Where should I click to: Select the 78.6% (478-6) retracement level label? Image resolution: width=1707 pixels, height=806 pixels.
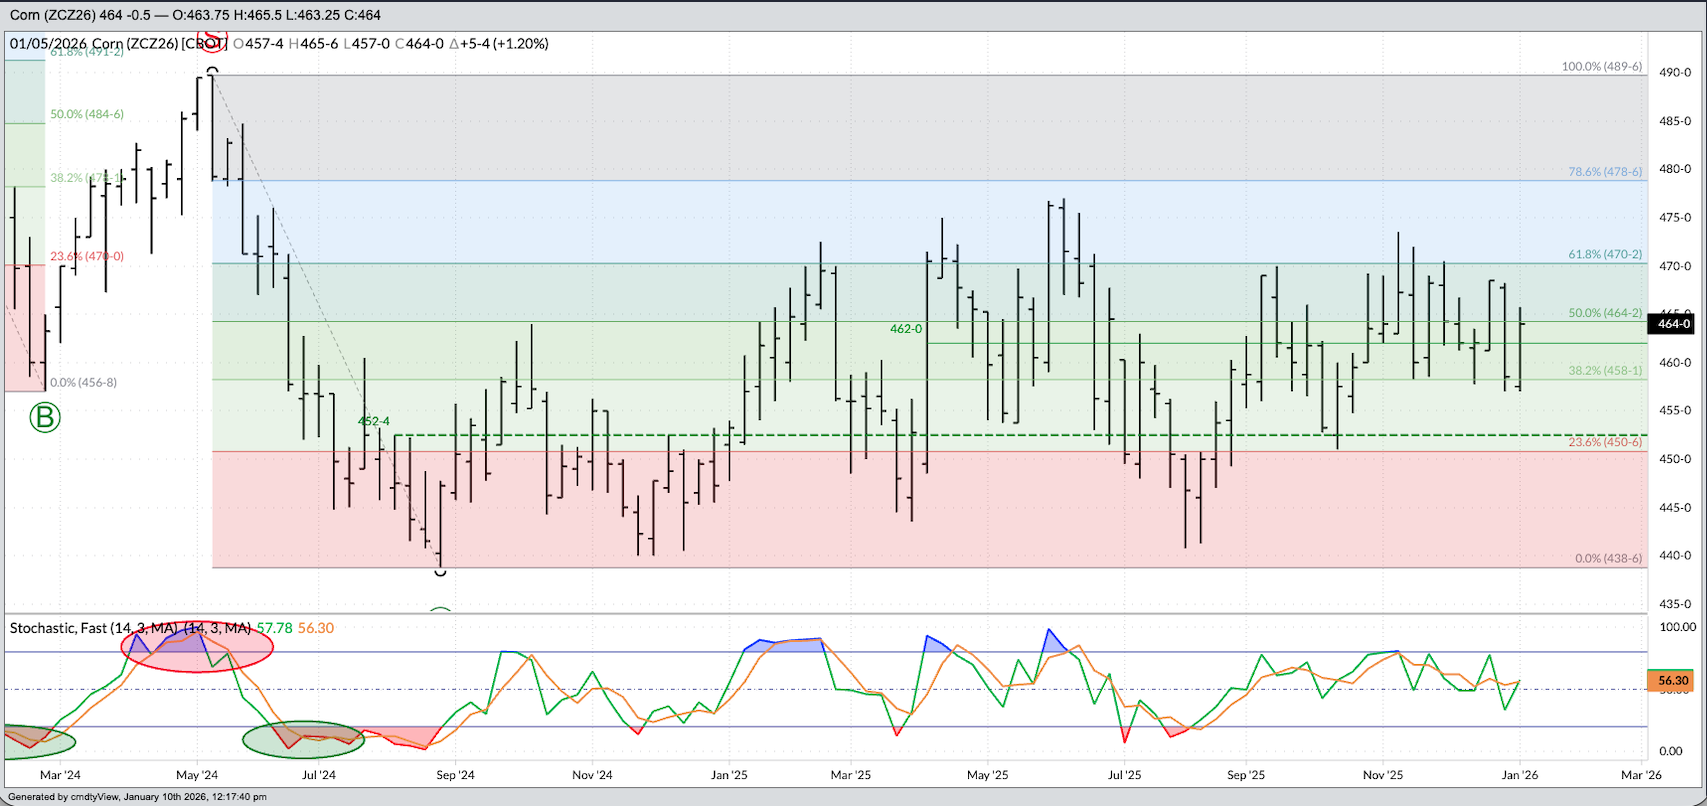[x=1604, y=172]
